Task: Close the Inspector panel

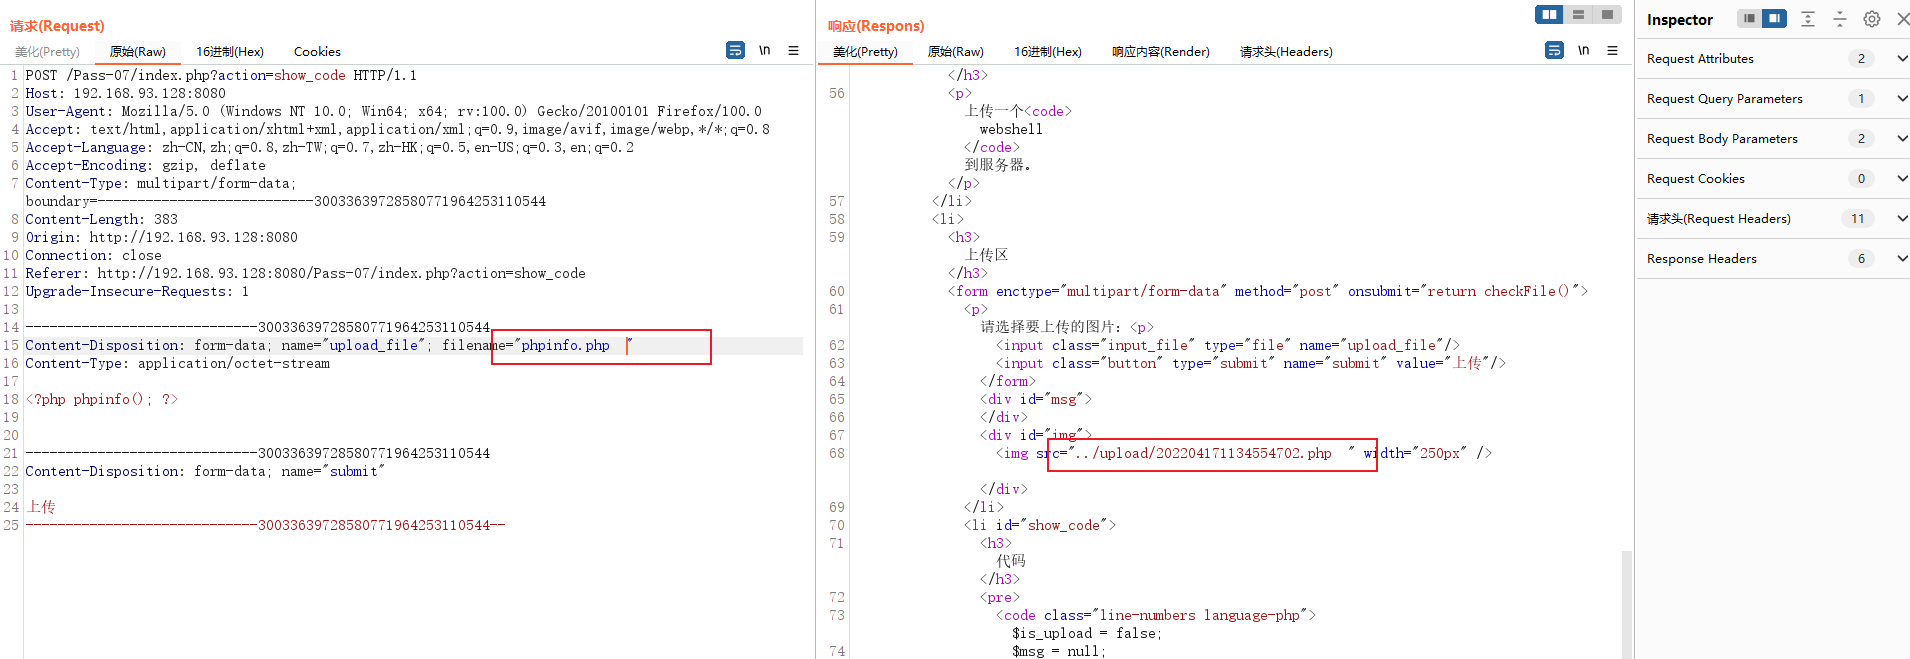Action: [1902, 19]
